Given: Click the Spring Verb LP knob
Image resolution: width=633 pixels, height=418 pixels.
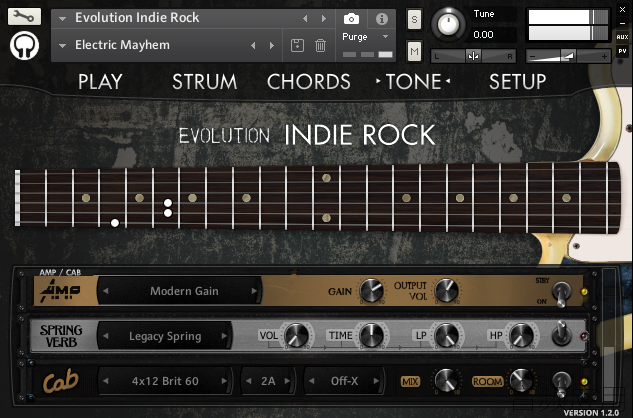Looking at the screenshot, I should point(446,335).
